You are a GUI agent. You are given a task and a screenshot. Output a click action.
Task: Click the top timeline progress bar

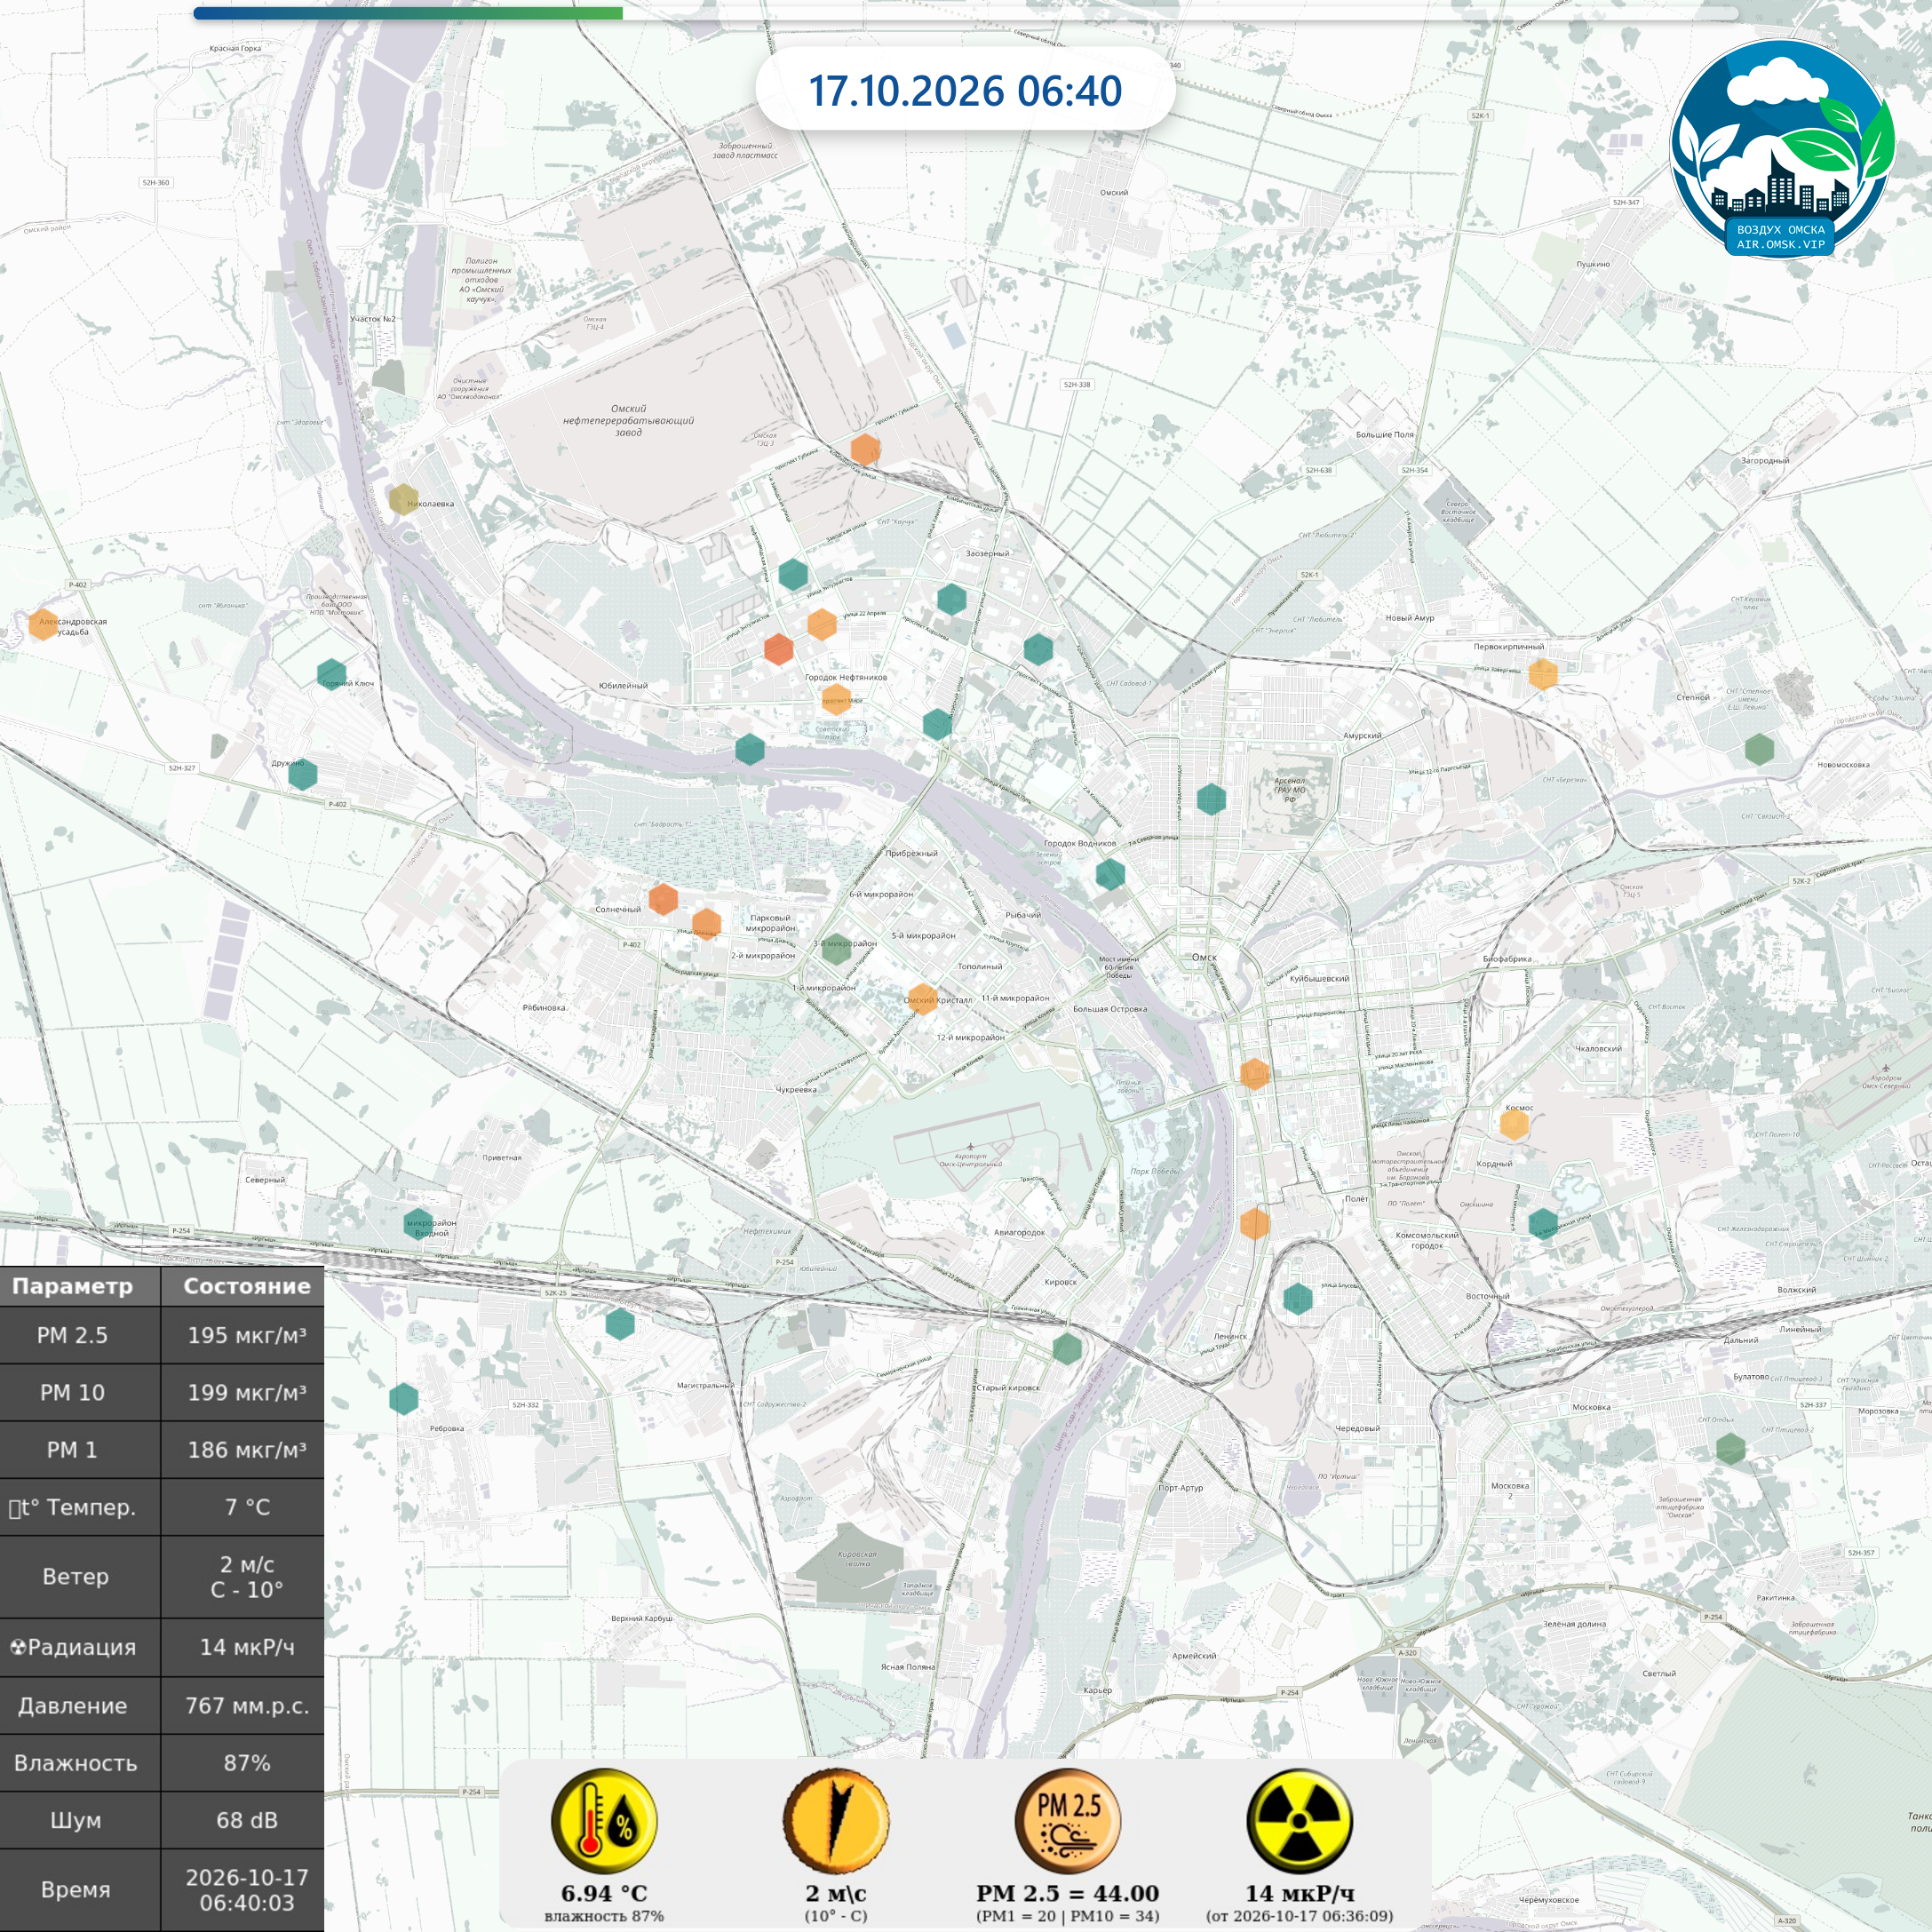pyautogui.click(x=966, y=13)
